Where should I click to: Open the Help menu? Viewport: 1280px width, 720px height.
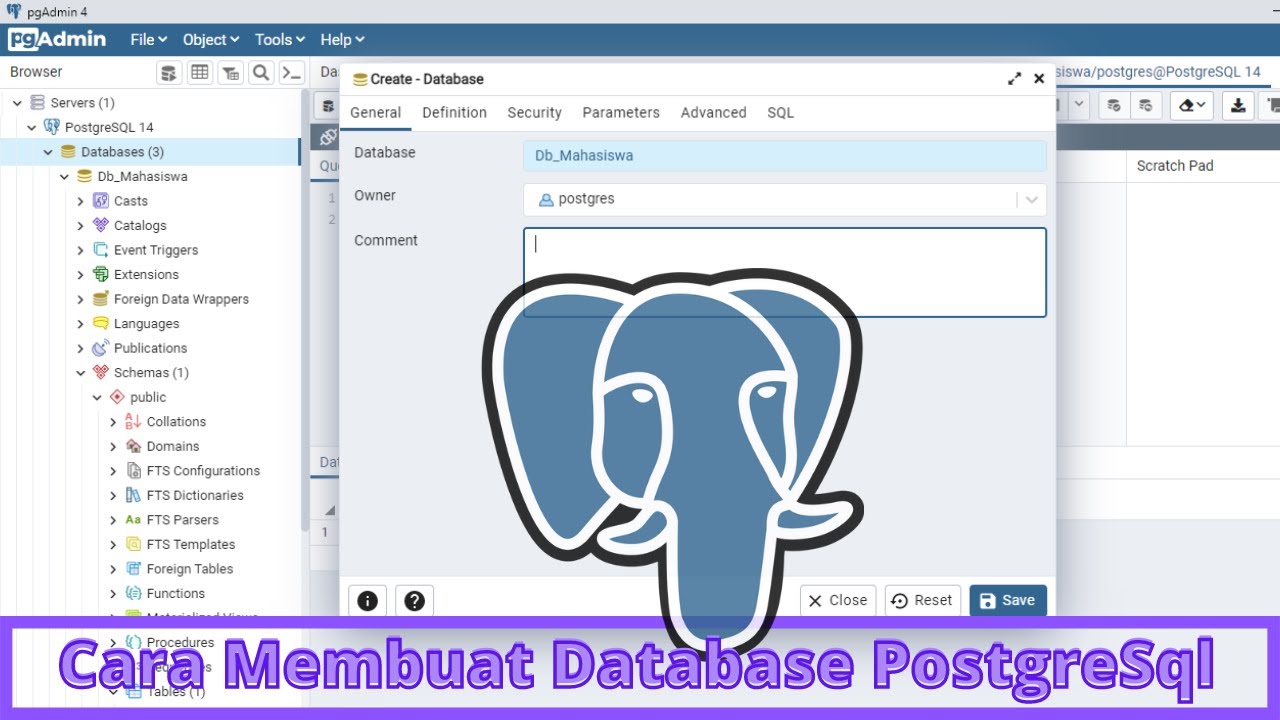342,39
